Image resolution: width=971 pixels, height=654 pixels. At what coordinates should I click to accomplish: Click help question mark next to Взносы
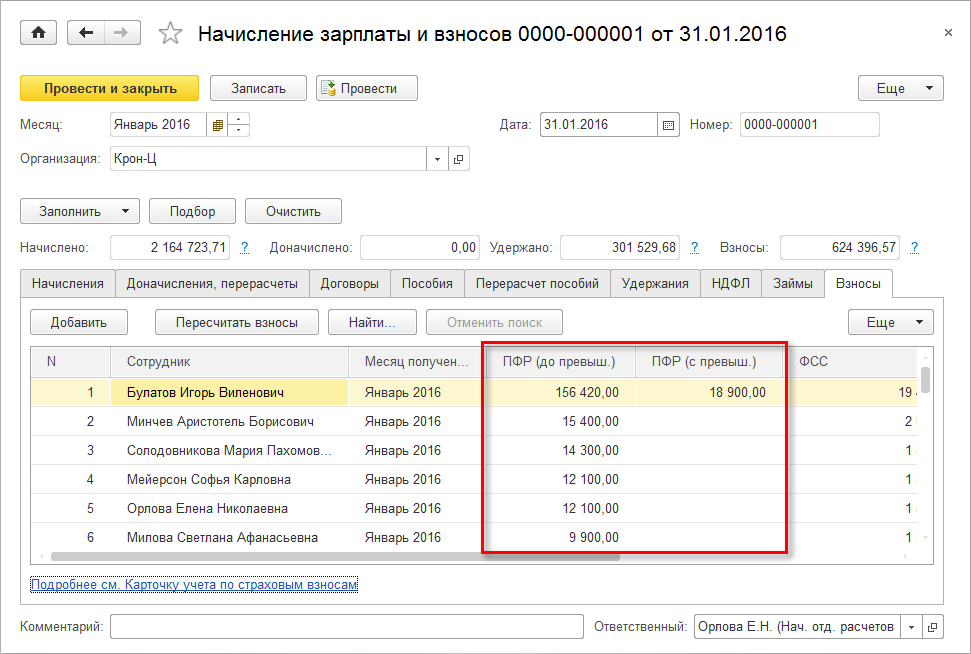point(914,247)
